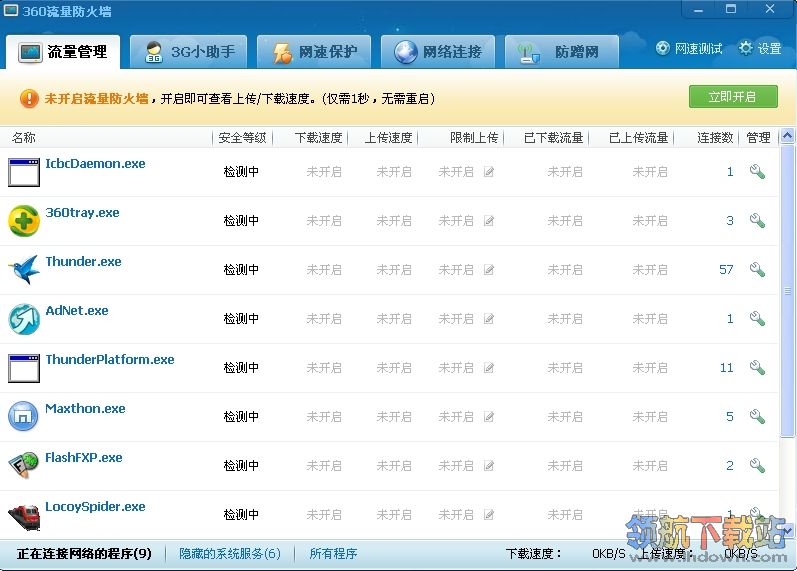Show 所有程序 list

coord(333,553)
